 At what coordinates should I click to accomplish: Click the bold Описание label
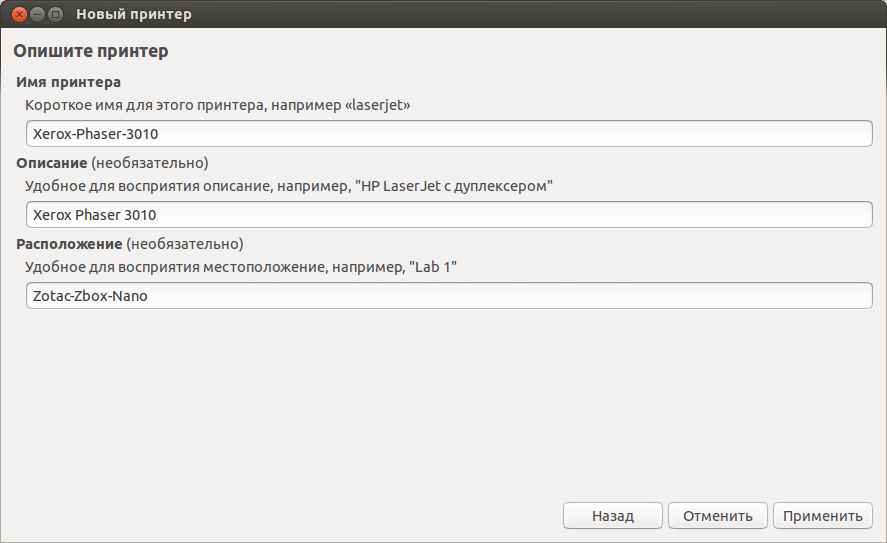52,162
